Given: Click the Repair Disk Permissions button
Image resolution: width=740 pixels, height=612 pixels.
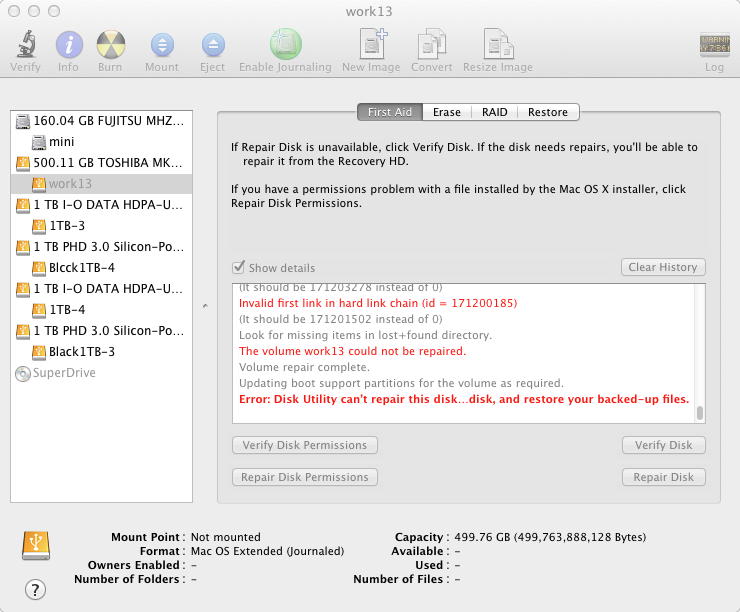Looking at the screenshot, I should [305, 477].
